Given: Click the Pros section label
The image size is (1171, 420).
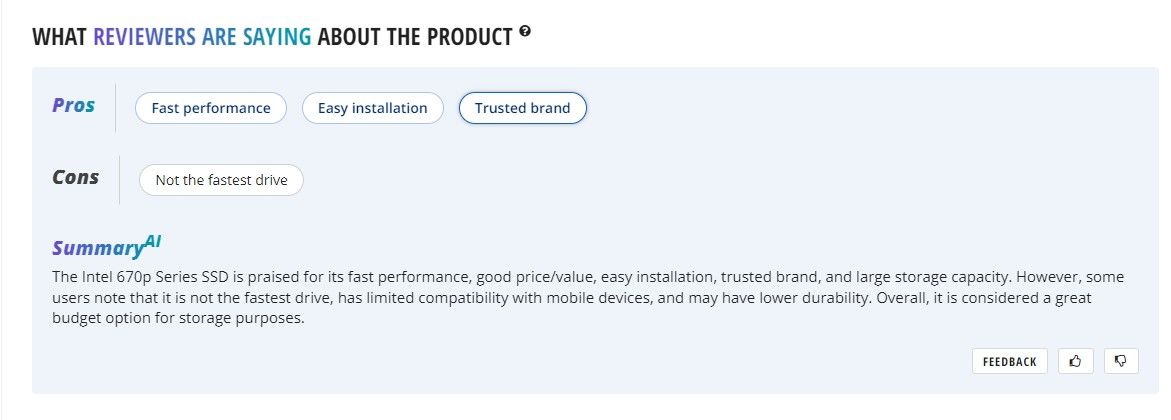Looking at the screenshot, I should pos(74,105).
